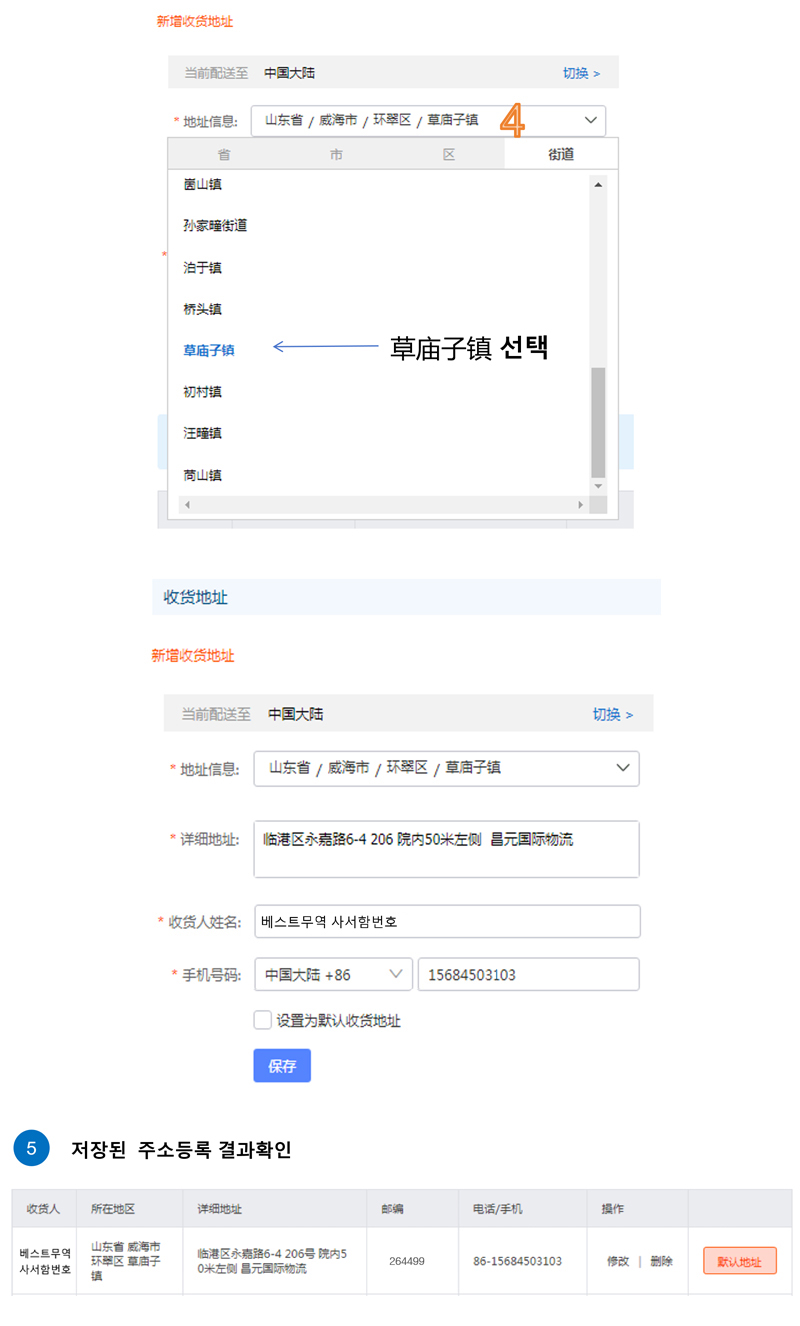Click the upper 切换 > link
The width and height of the screenshot is (800, 1326).
(581, 73)
